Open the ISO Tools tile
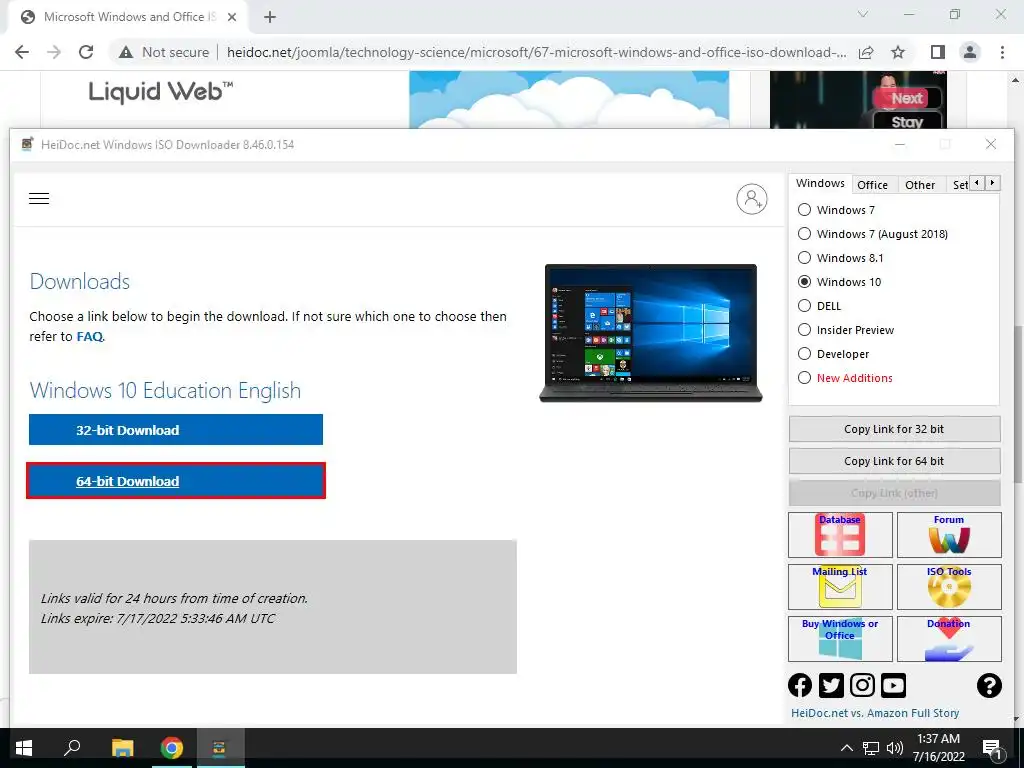This screenshot has height=768, width=1024. pyautogui.click(x=949, y=586)
